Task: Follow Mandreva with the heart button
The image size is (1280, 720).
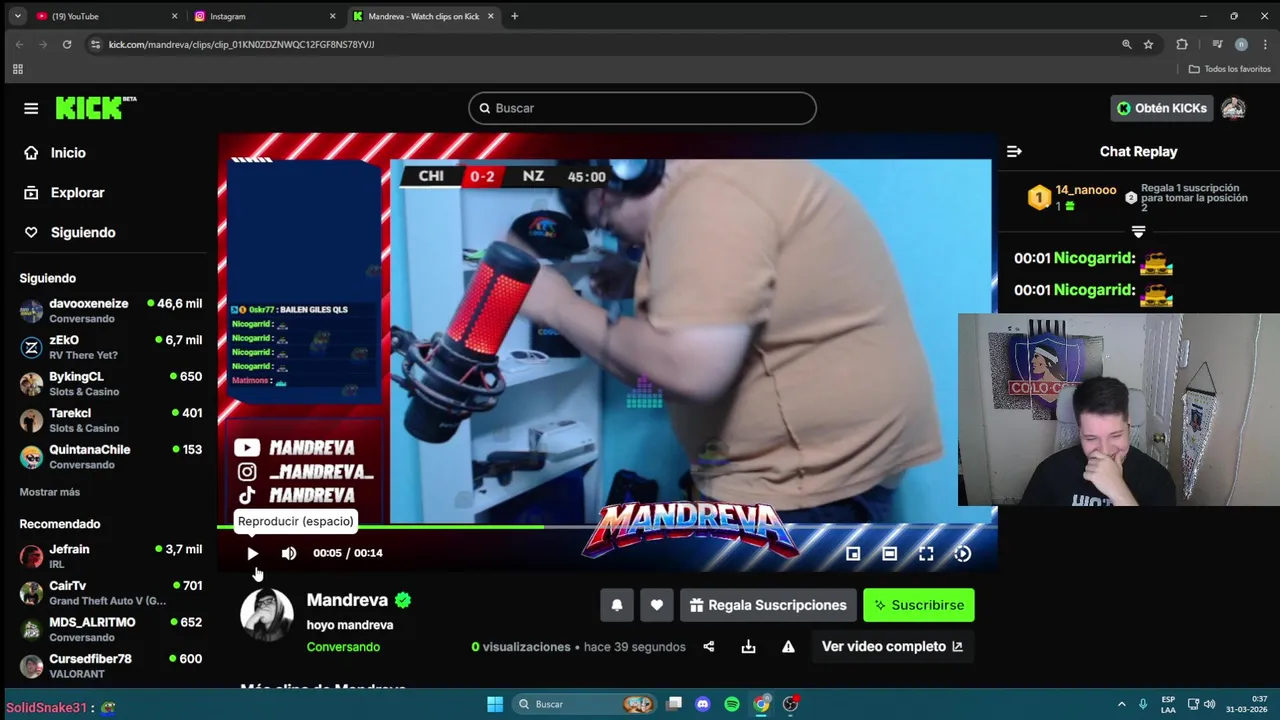Action: (x=657, y=605)
